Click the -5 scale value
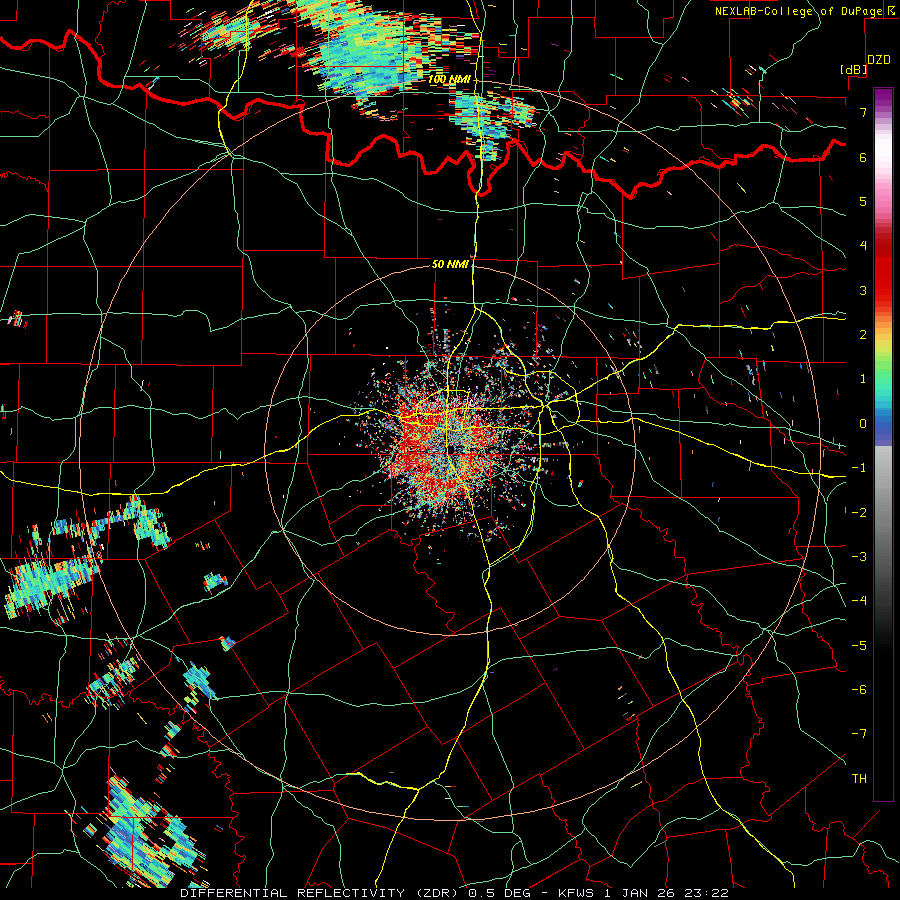Viewport: 900px width, 900px height. (859, 646)
